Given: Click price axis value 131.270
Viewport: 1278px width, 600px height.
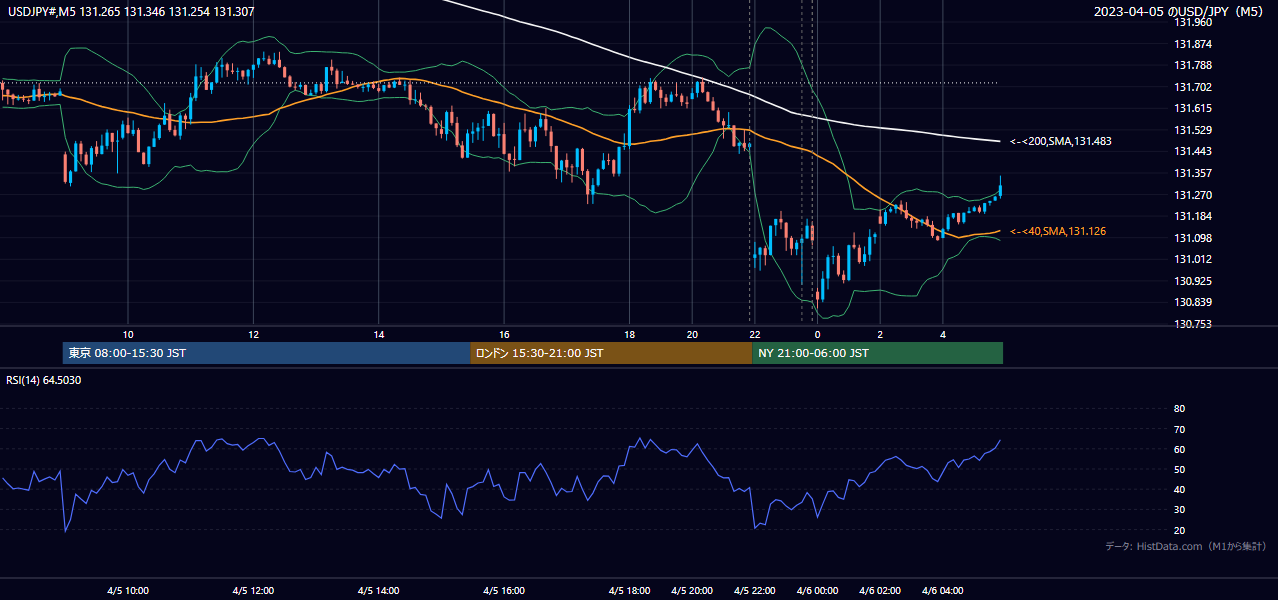Looking at the screenshot, I should click(1194, 195).
